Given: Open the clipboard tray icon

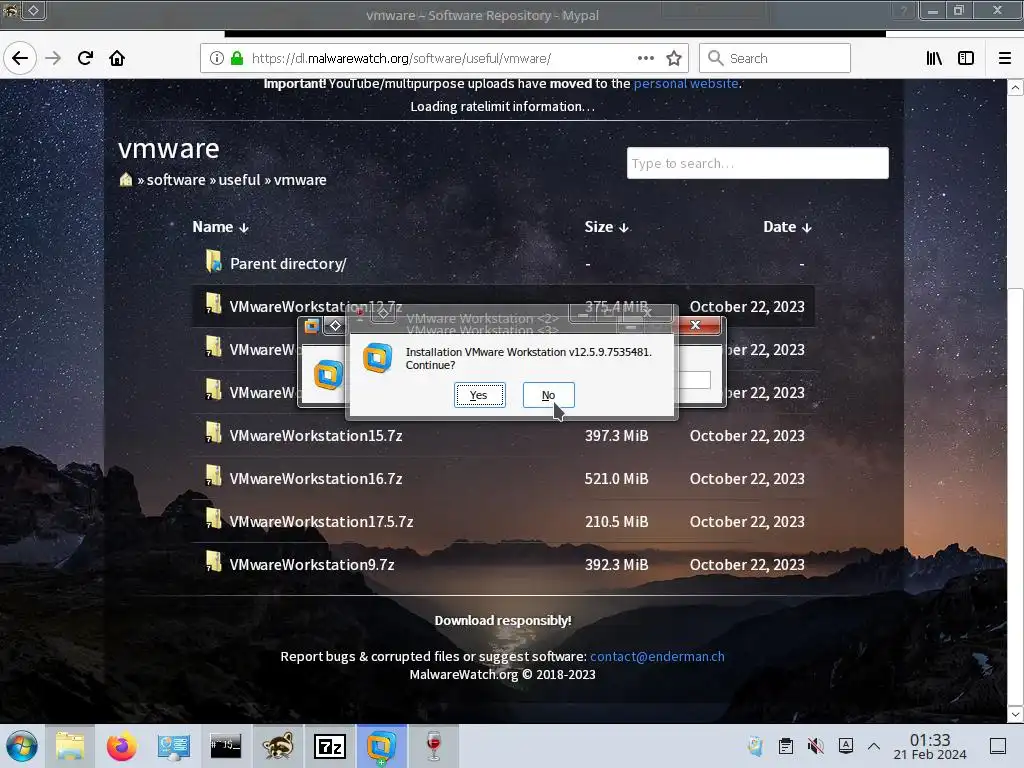Looking at the screenshot, I should 786,746.
